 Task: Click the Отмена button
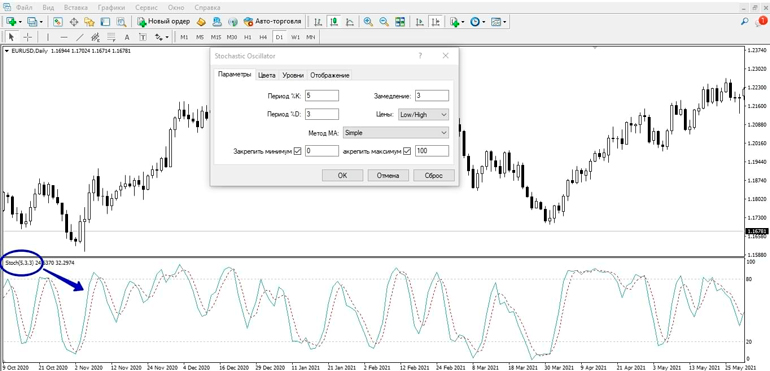[x=388, y=175]
